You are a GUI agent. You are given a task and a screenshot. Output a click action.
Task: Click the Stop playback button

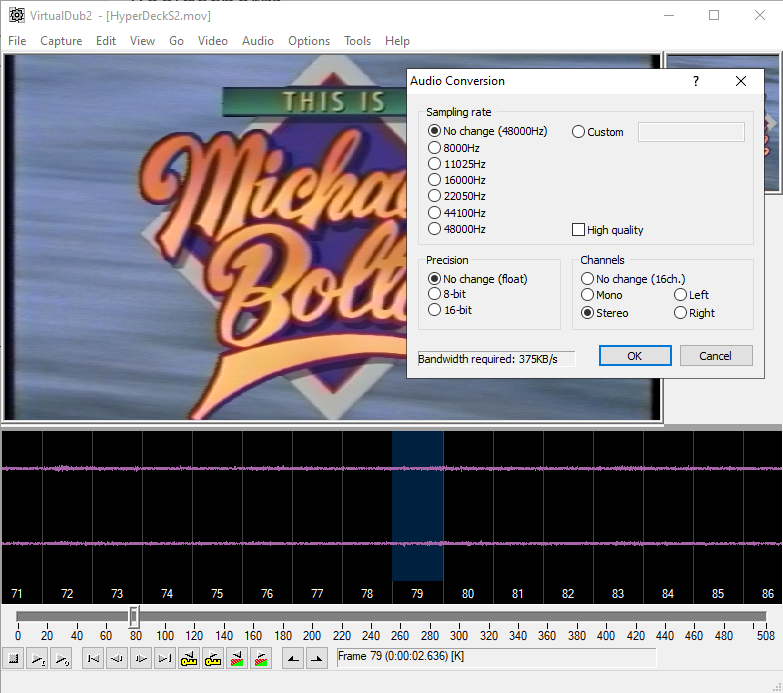[x=14, y=659]
